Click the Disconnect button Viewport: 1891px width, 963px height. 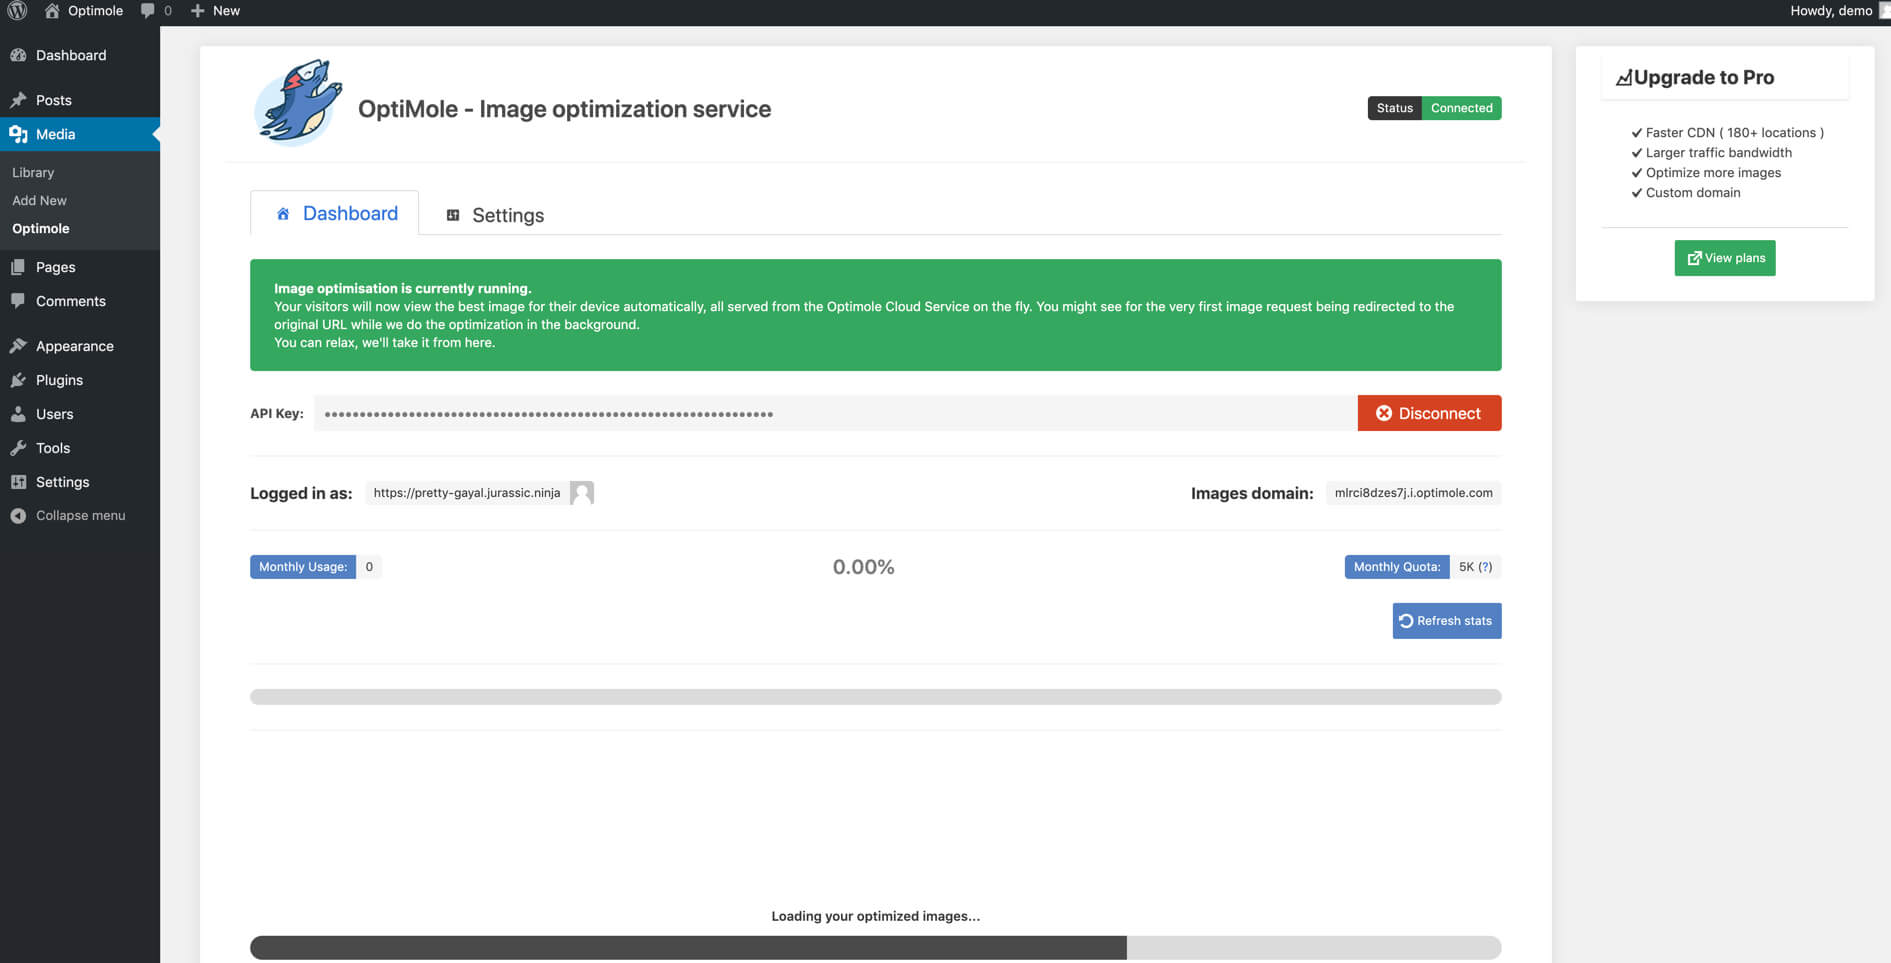point(1429,413)
